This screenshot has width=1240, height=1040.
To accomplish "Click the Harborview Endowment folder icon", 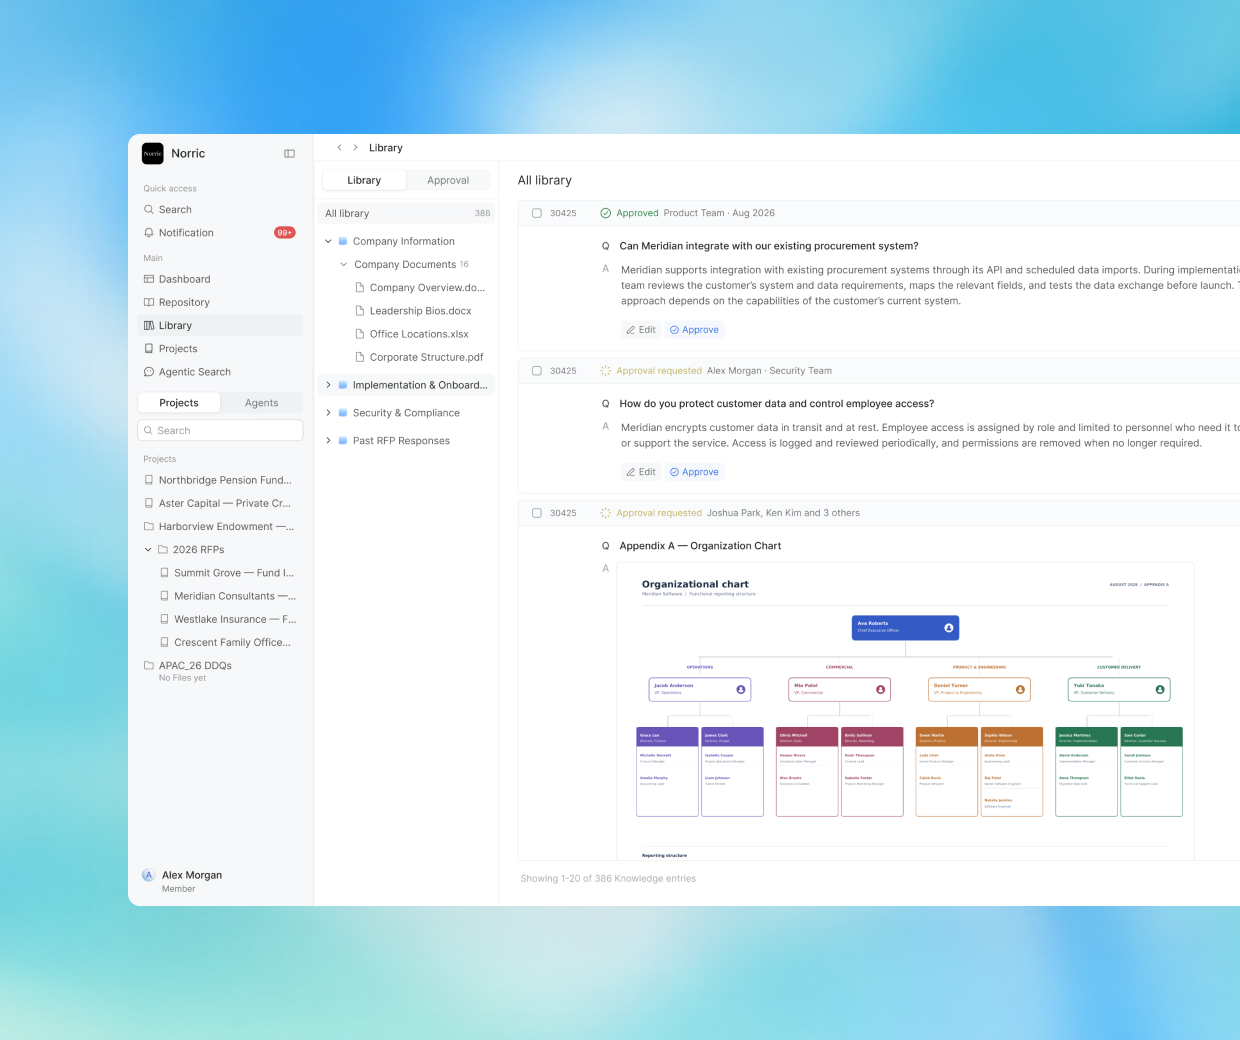I will (x=149, y=526).
